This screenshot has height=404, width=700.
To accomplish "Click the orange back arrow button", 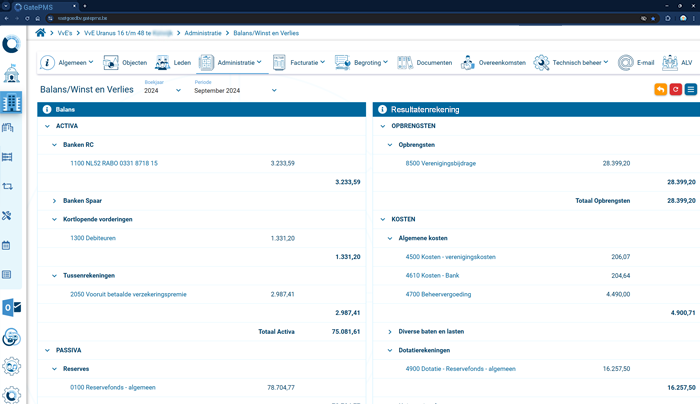I will point(660,90).
